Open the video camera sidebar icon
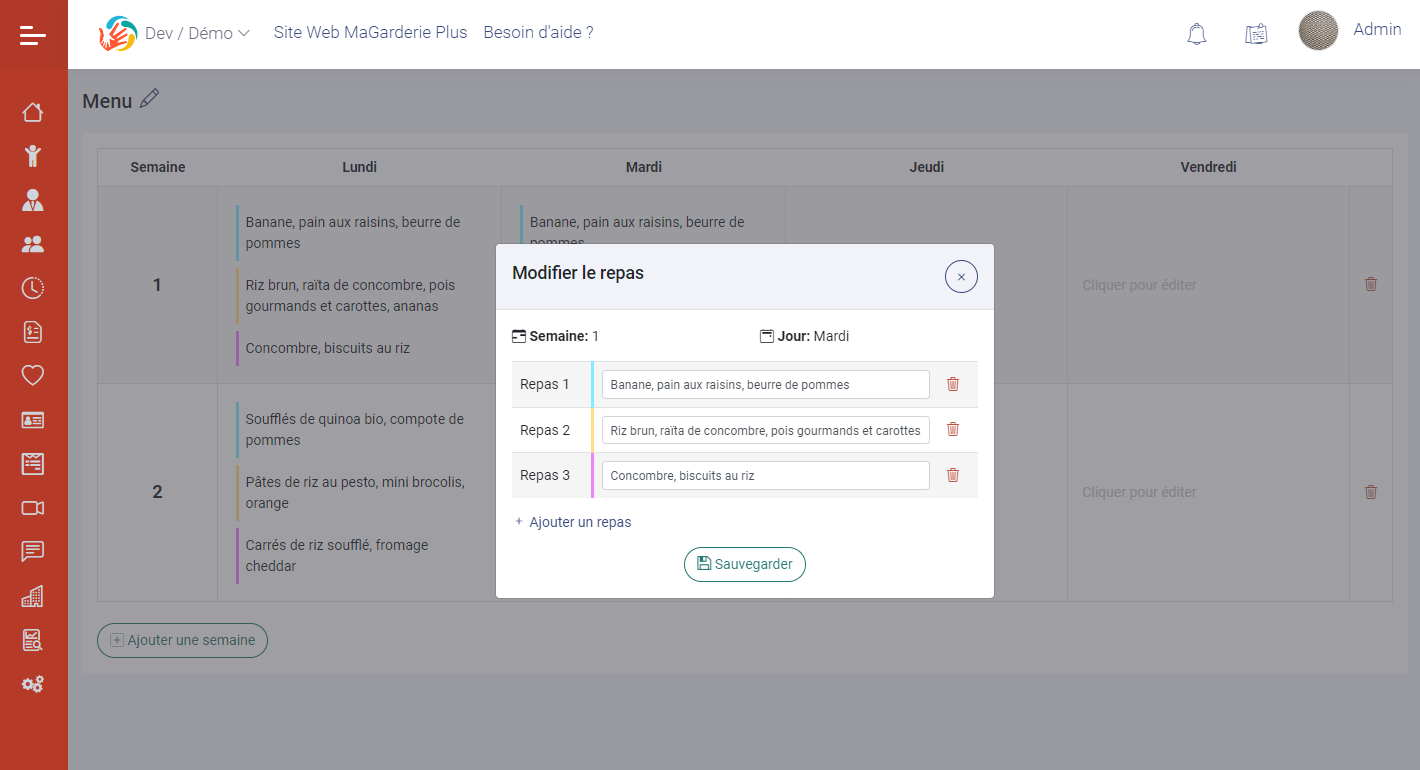This screenshot has height=770, width=1420. click(33, 508)
